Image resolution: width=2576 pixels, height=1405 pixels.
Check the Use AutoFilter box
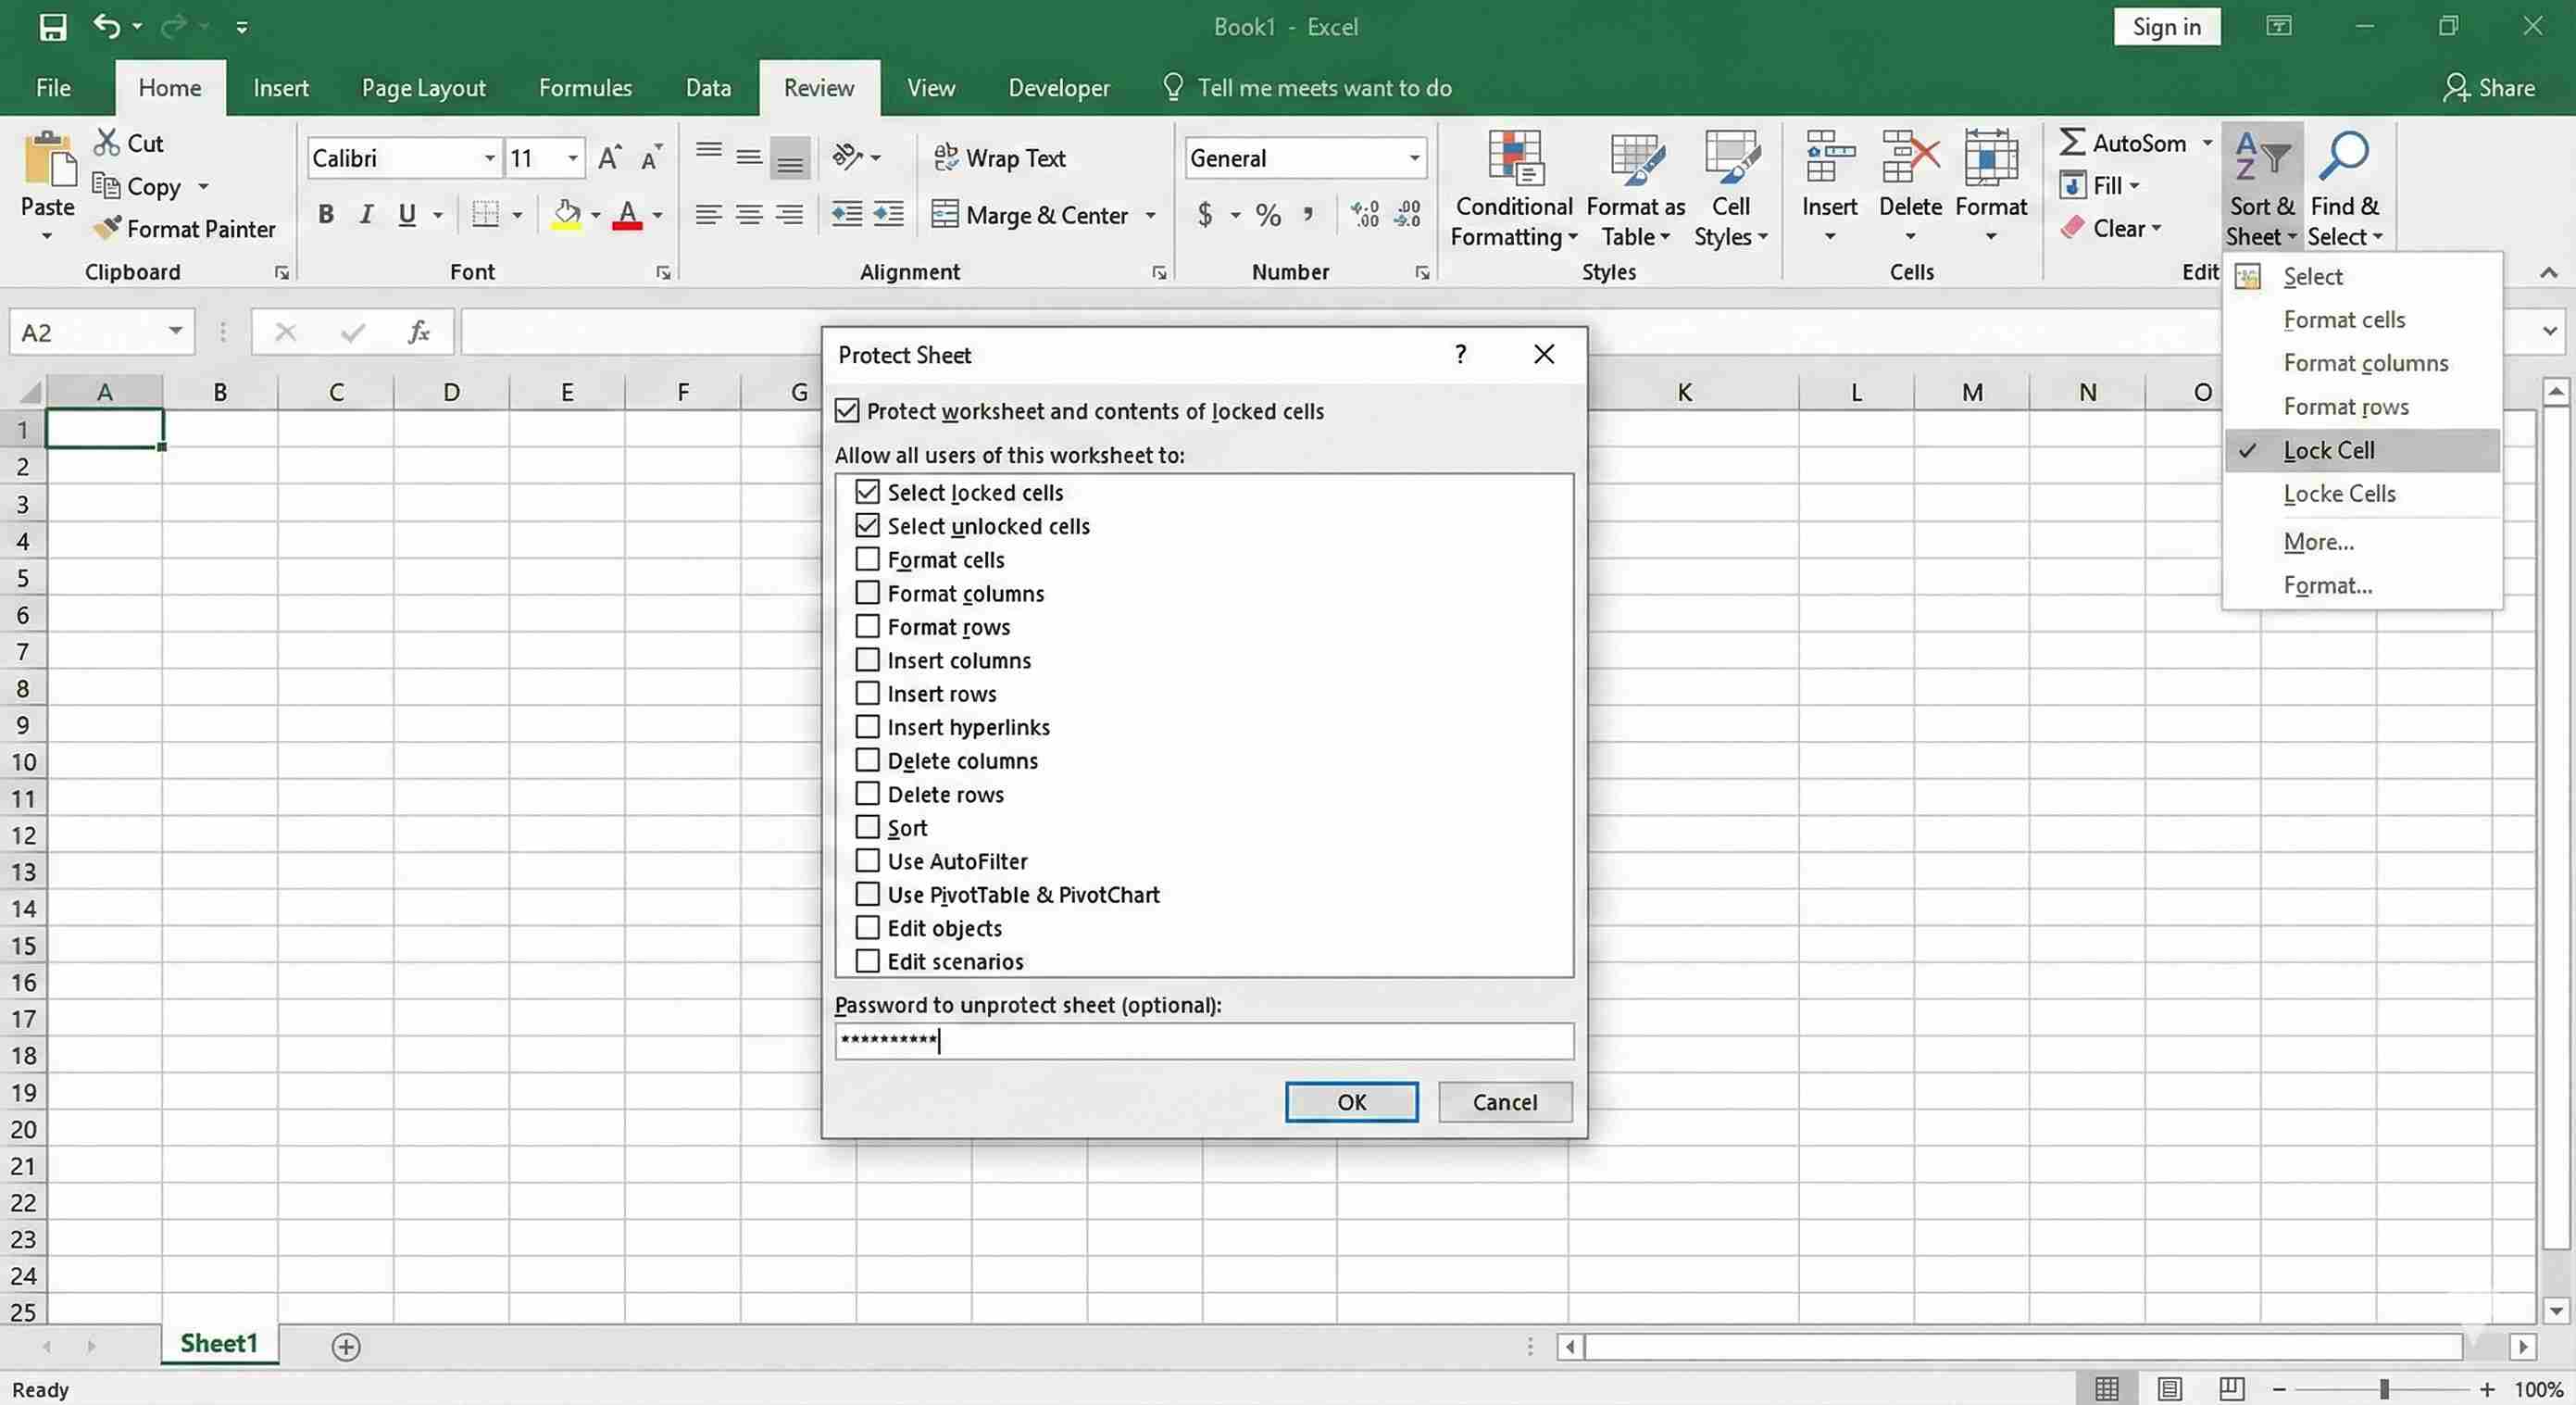point(867,861)
